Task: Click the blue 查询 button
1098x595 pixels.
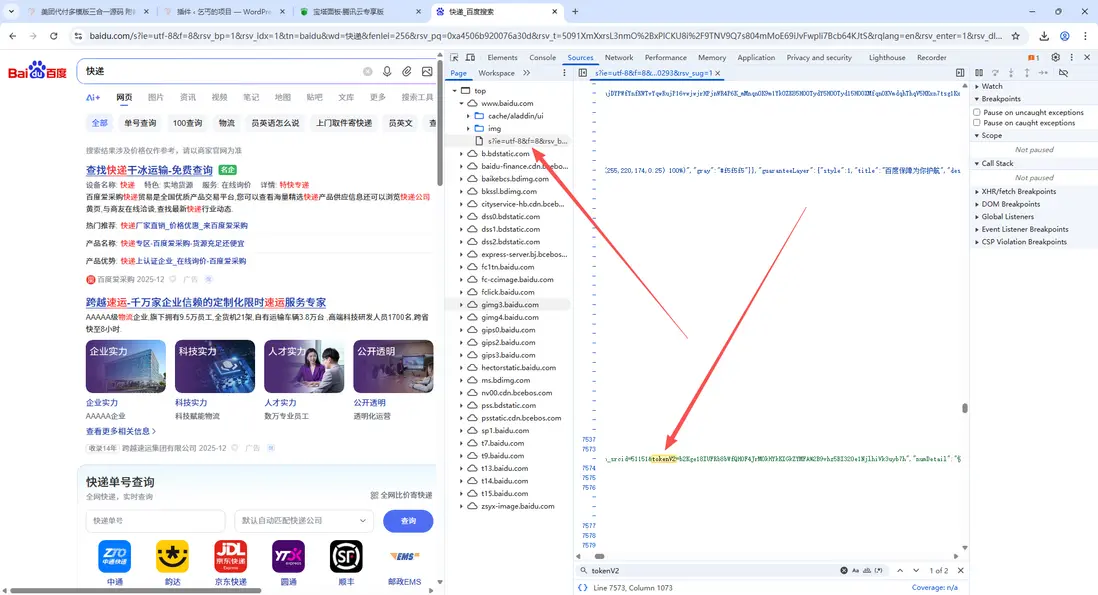Action: 408,521
